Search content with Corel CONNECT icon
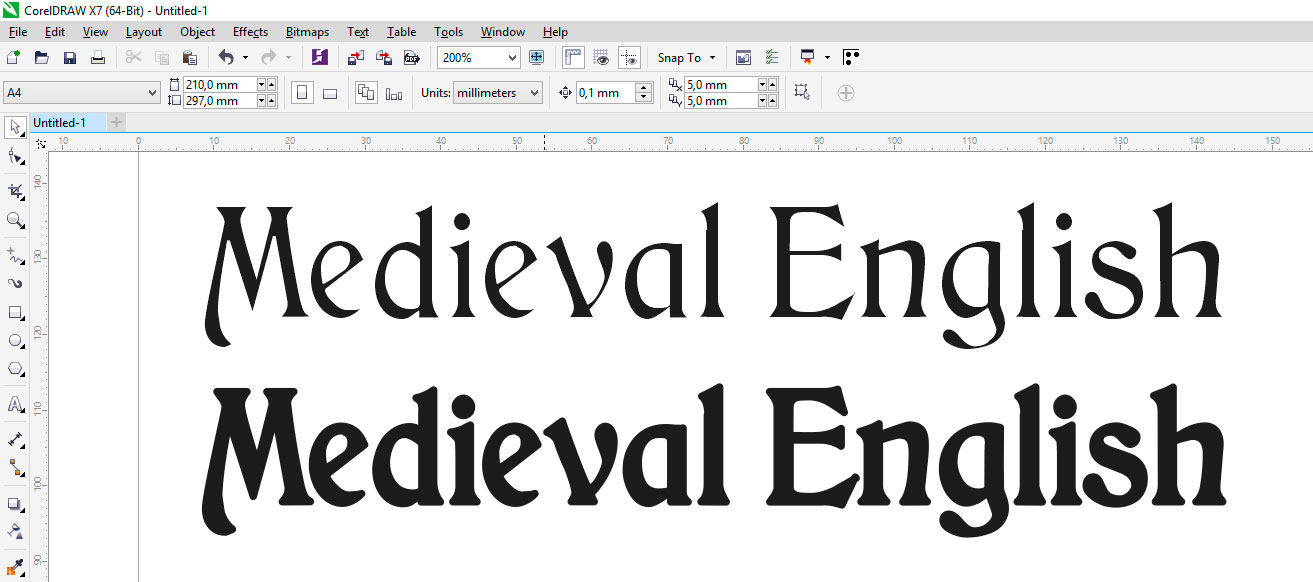Screen dimensions: 1313x582 (x=320, y=58)
